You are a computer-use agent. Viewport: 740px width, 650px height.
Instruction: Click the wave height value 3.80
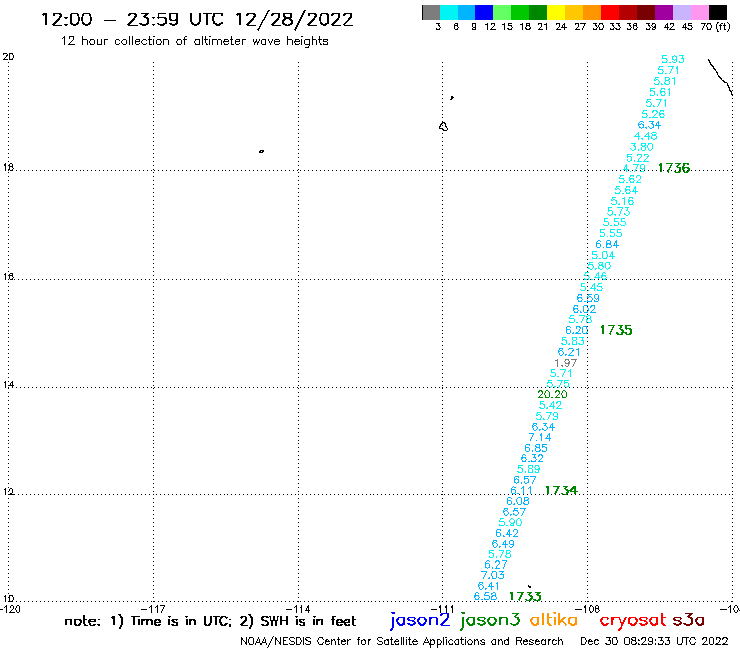(642, 147)
